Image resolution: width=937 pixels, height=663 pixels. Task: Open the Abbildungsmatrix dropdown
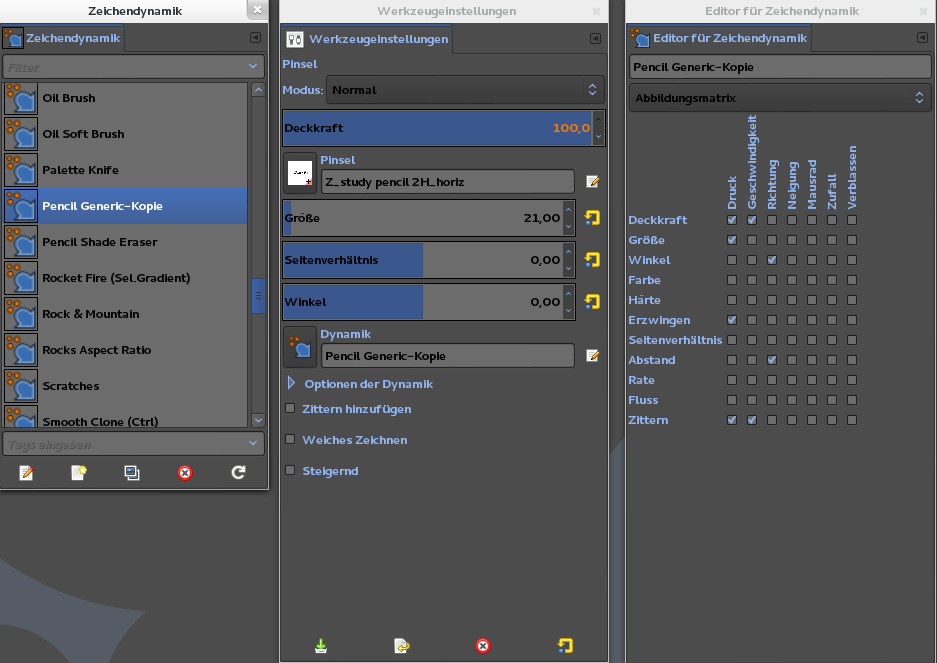pos(780,97)
